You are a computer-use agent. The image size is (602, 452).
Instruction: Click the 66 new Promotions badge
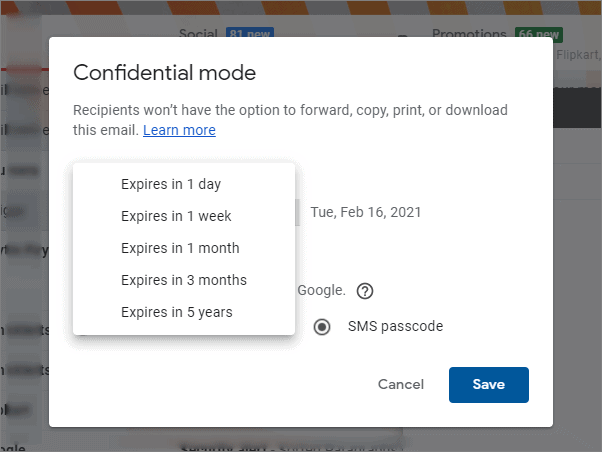539,34
